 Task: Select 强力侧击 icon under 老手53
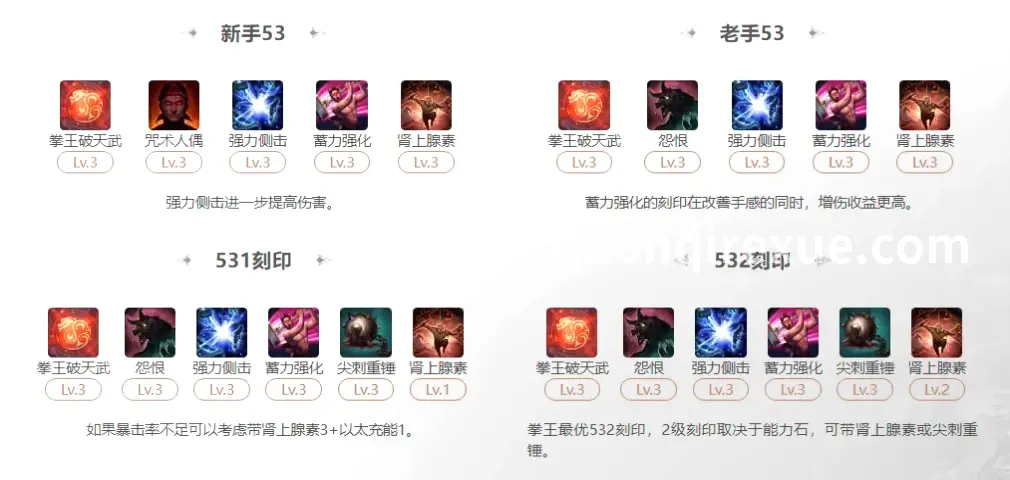click(x=757, y=106)
